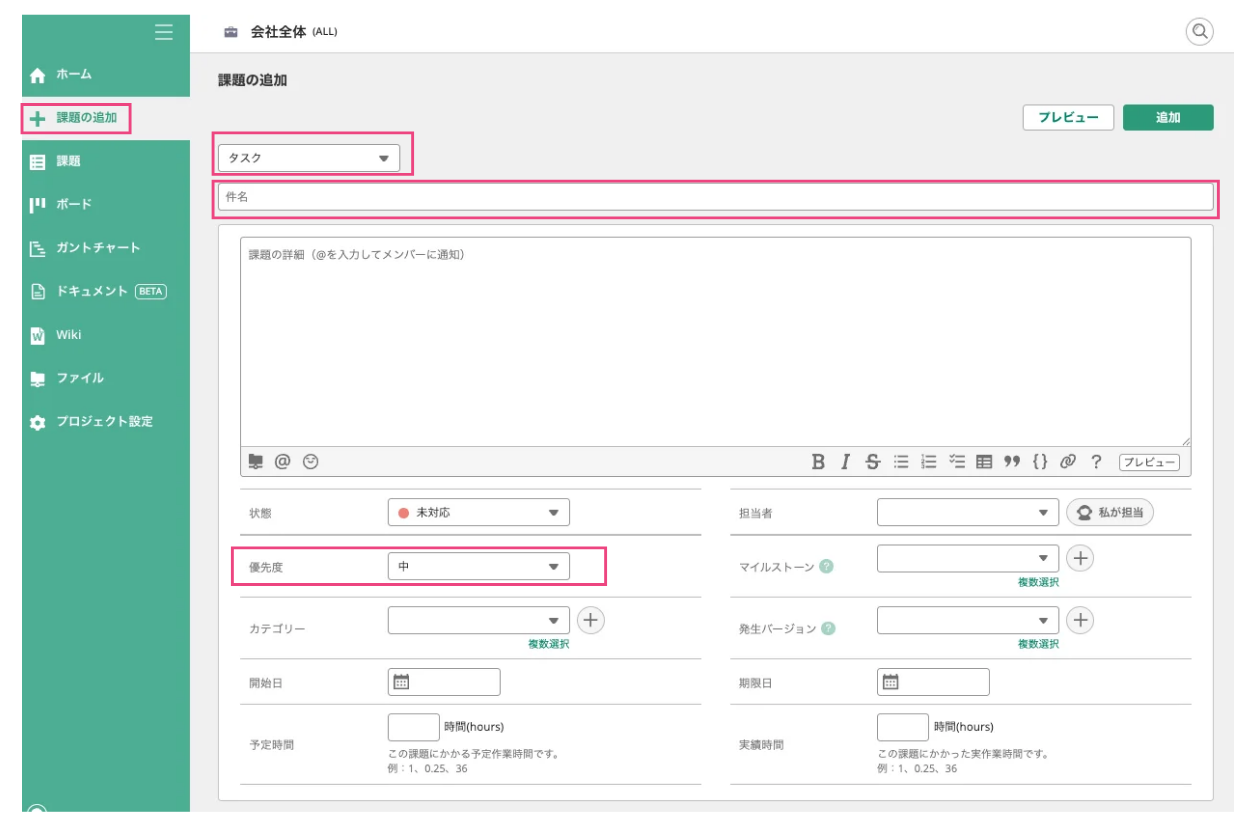Click the project briefcase icon beside 会社全体
The image size is (1256, 826).
click(231, 32)
